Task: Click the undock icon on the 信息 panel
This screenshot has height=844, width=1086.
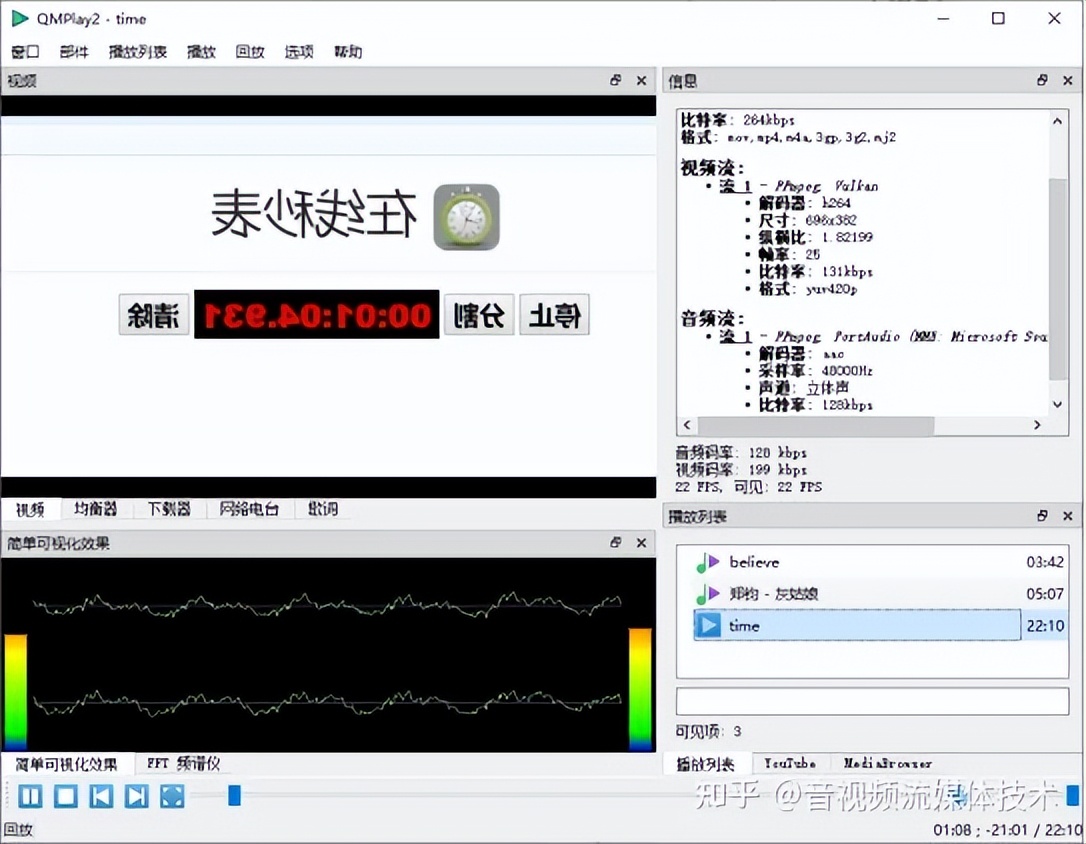Action: 1041,80
